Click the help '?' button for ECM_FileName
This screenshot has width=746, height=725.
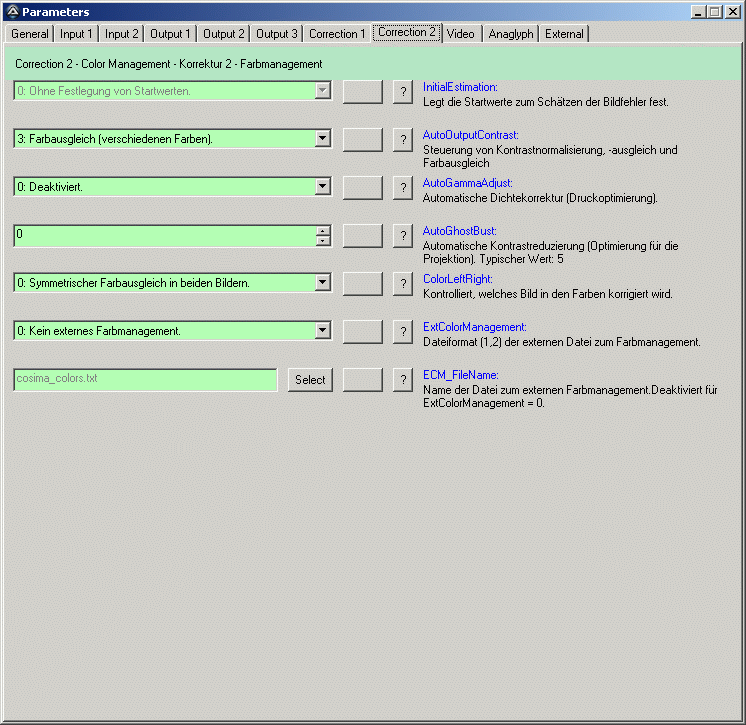point(403,379)
